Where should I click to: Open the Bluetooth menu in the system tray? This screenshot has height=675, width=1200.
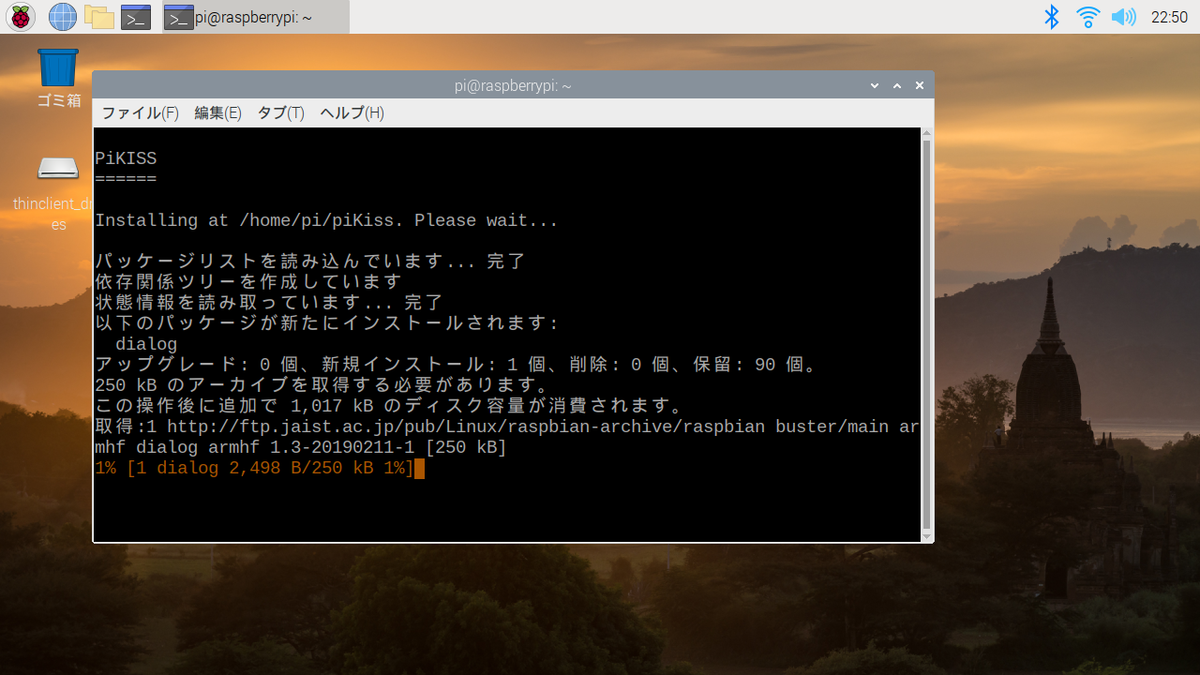pos(1051,16)
